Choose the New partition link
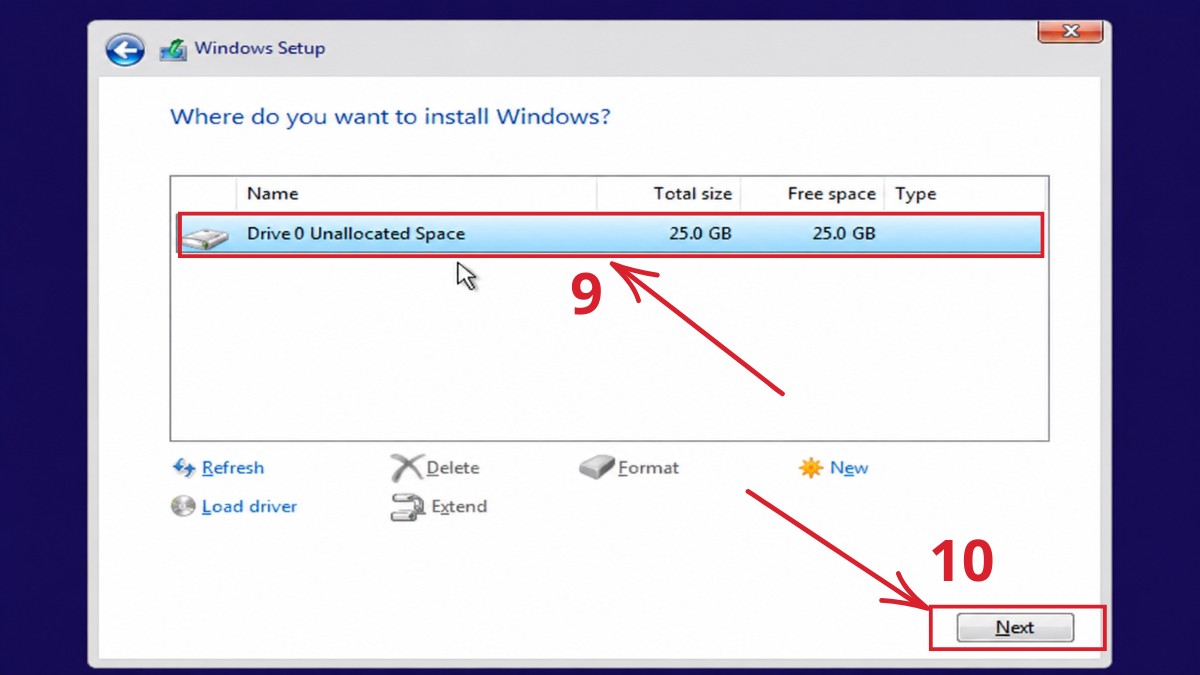The image size is (1200, 675). tap(849, 467)
